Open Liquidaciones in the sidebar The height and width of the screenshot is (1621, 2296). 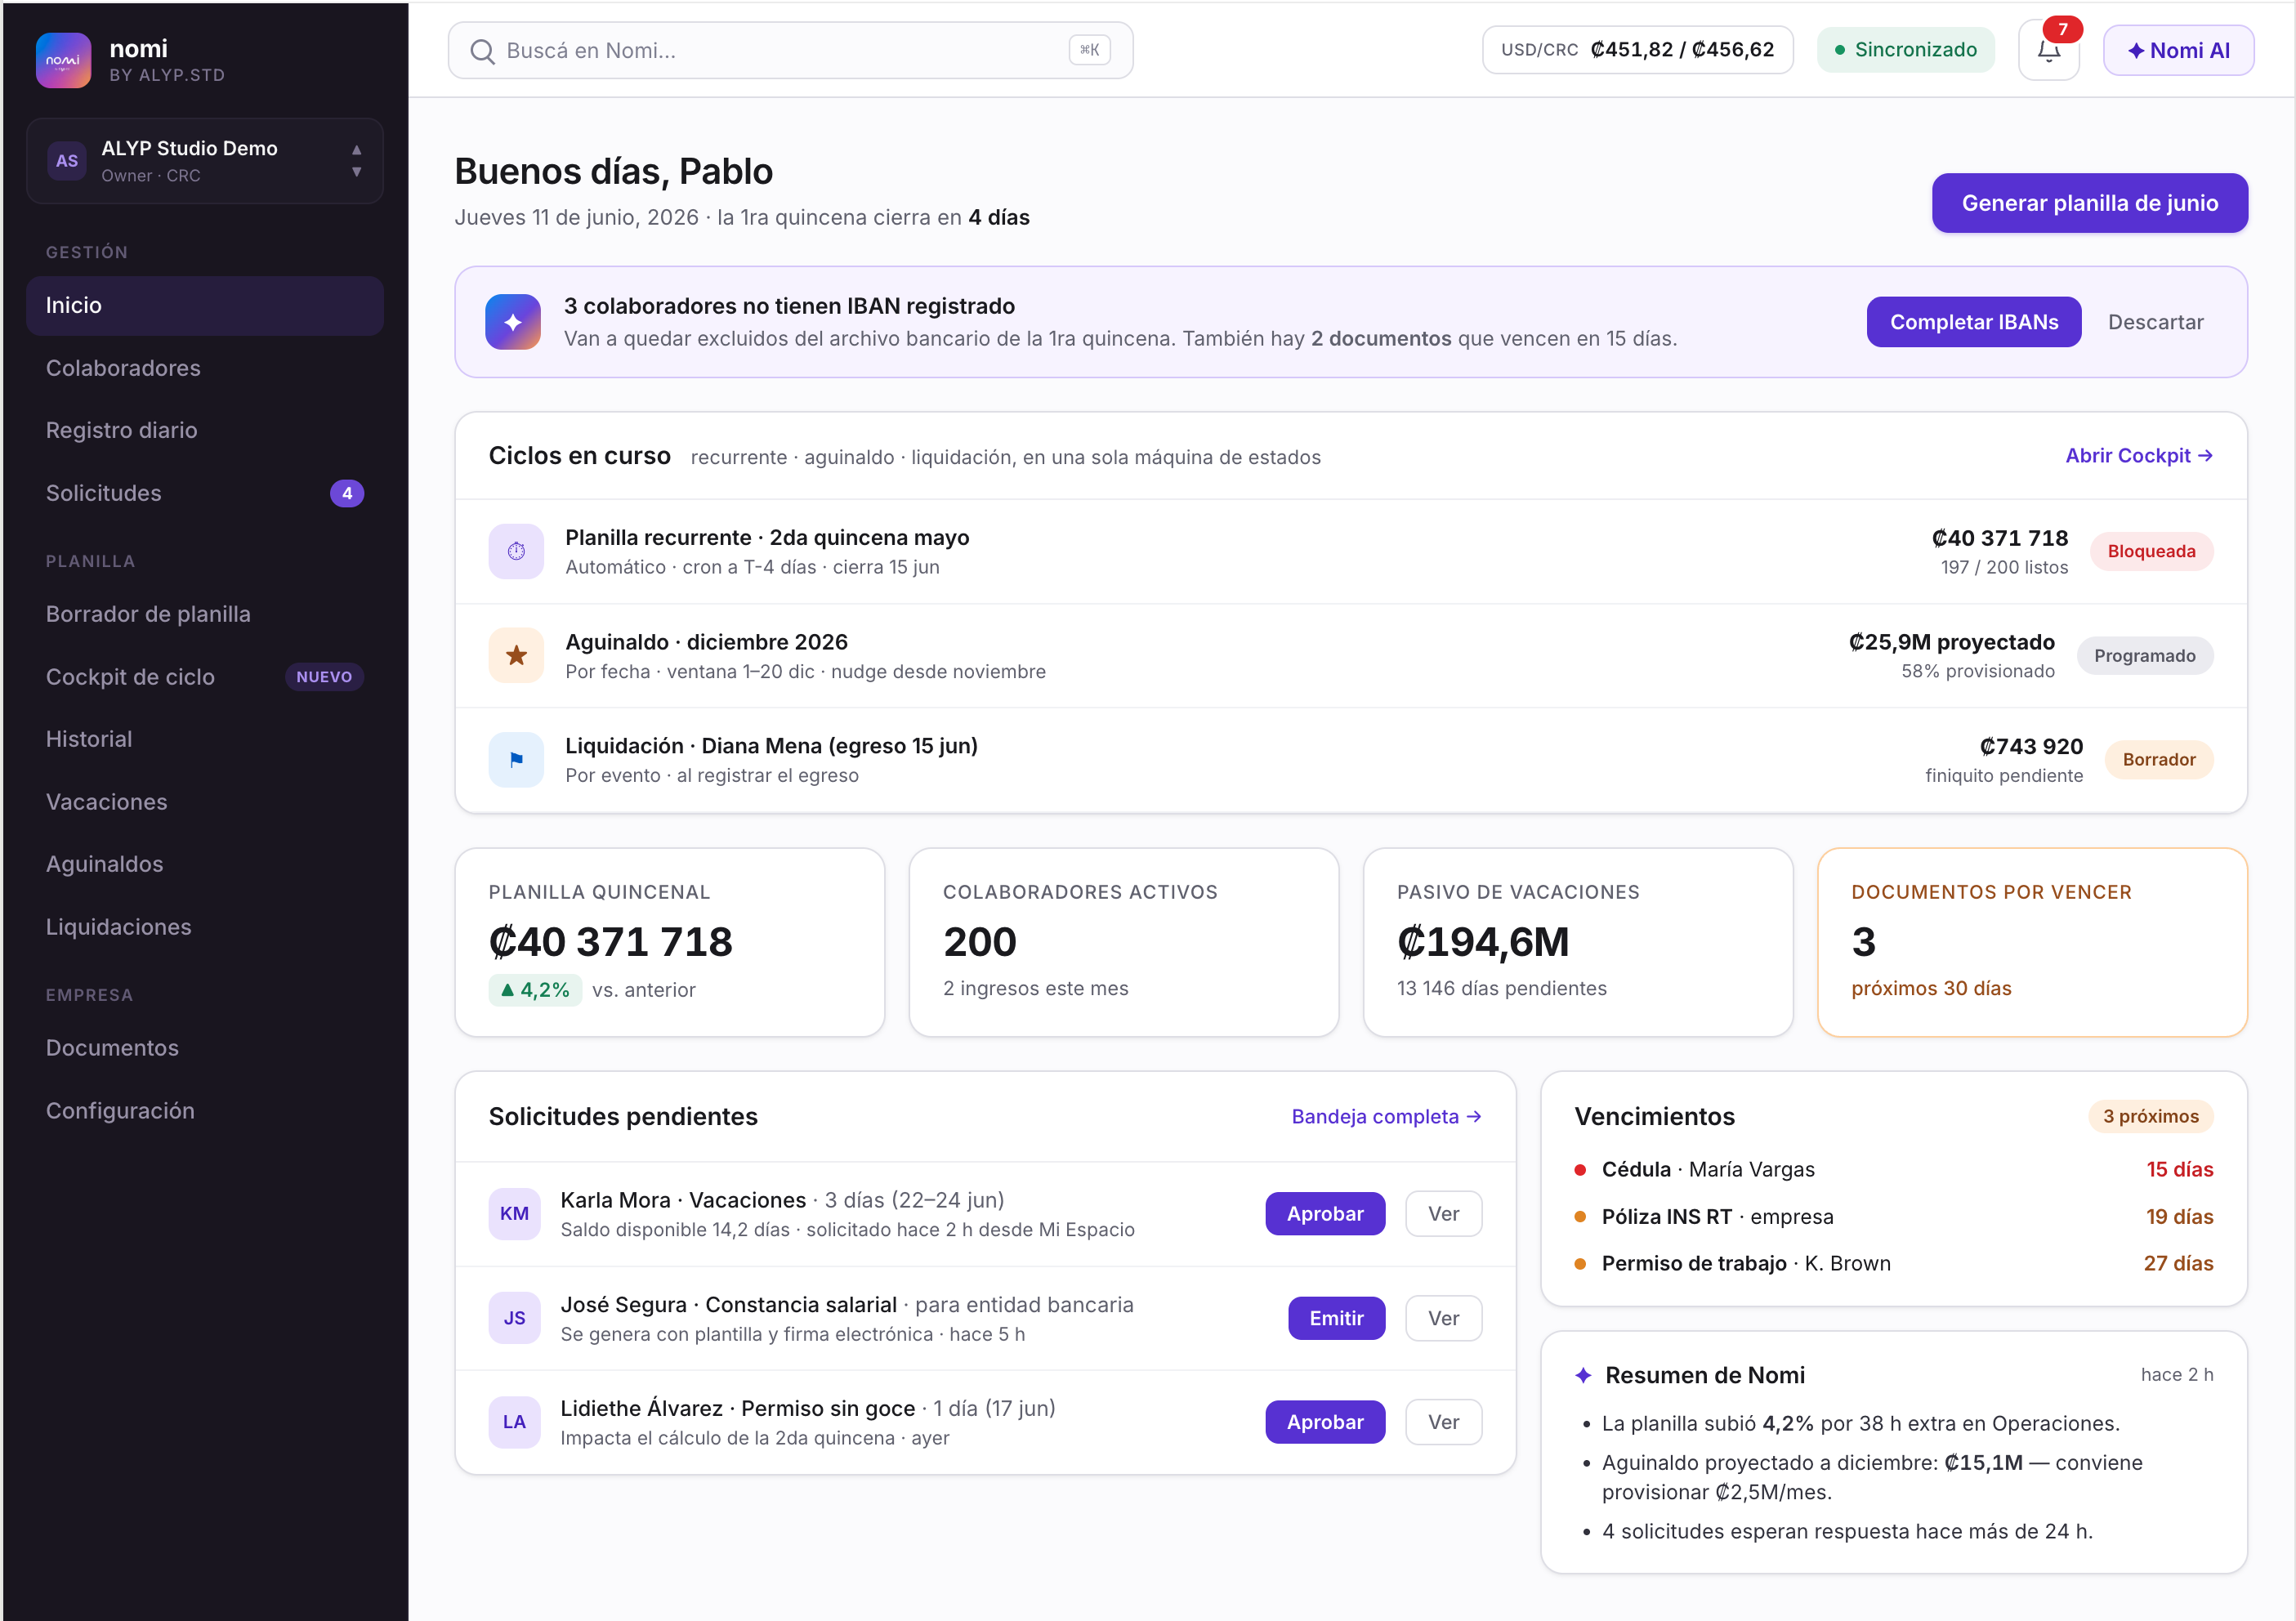click(x=205, y=927)
